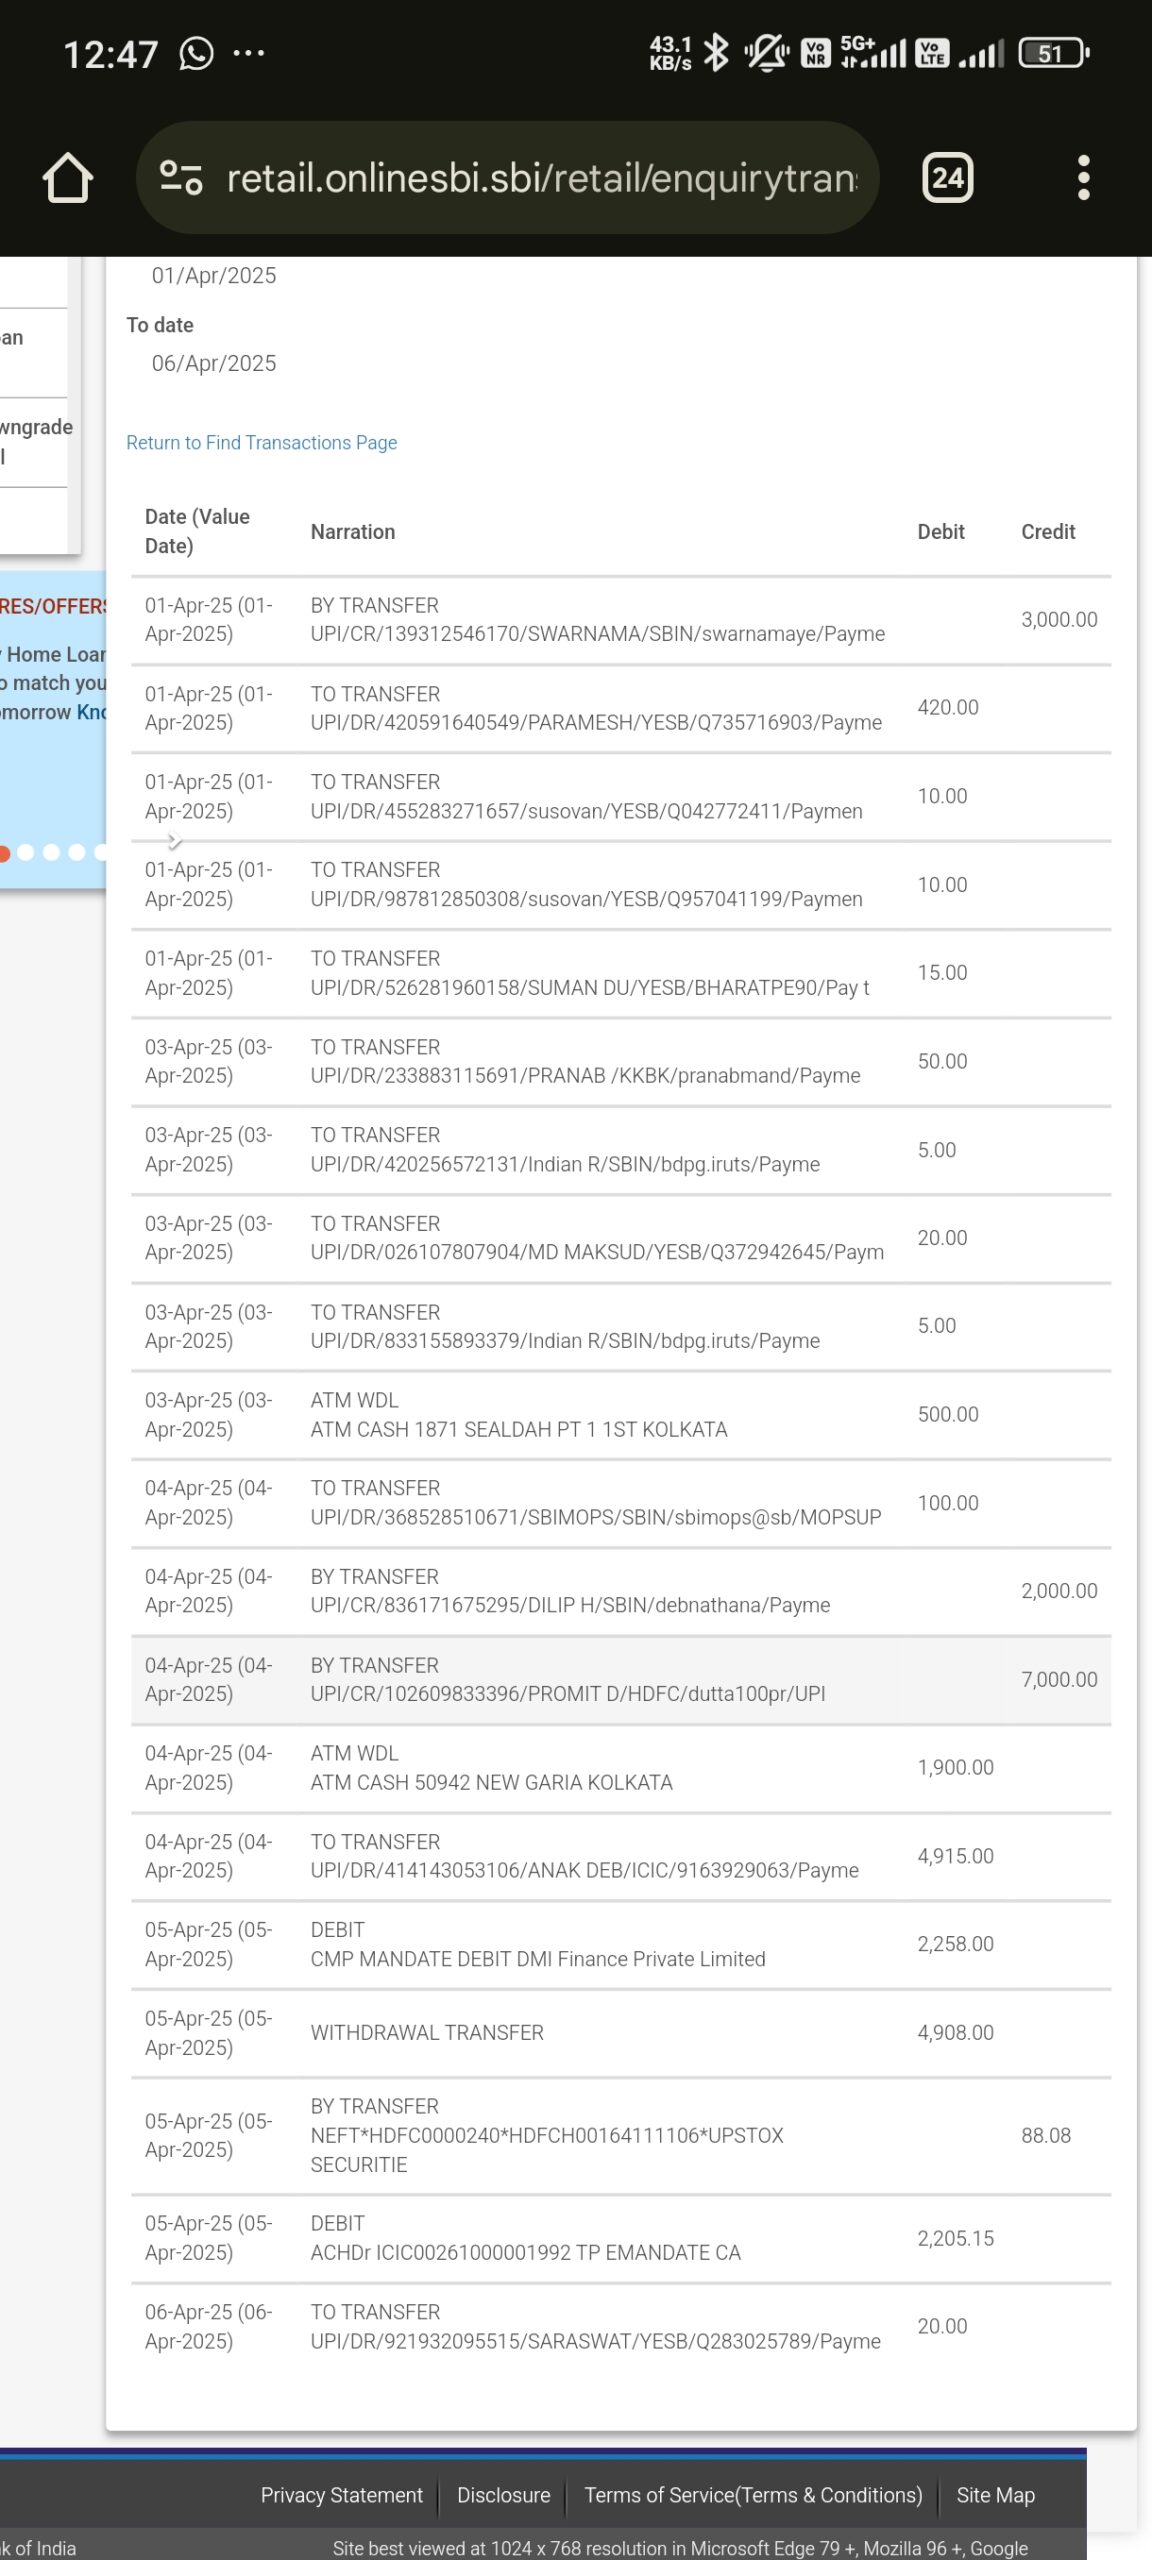Screen dimensions: 1152x2560
Task: Open the Disclosure footer link
Action: 503,2494
